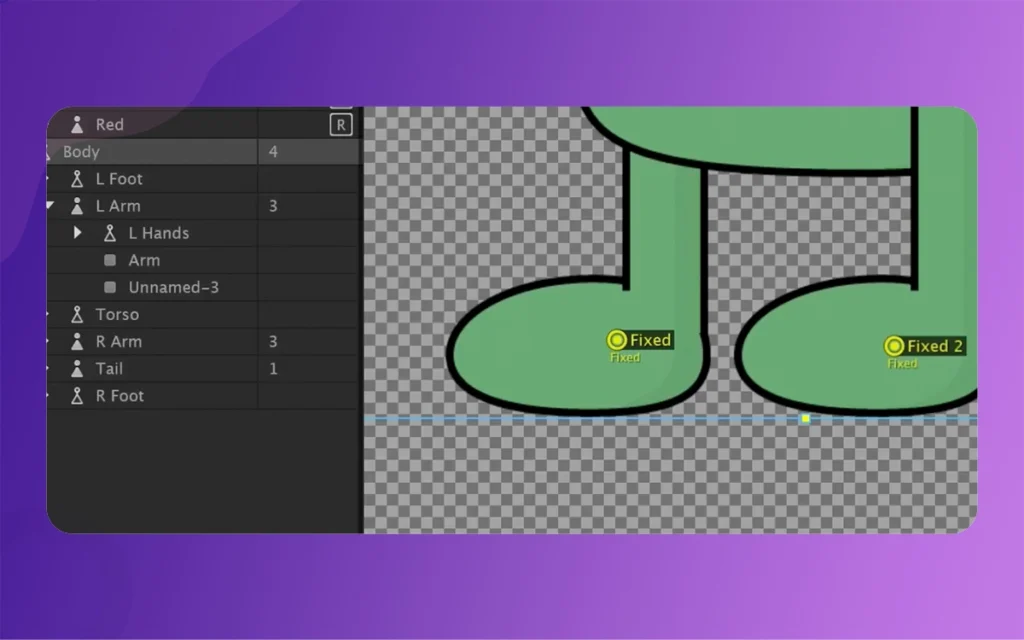Click the square icon beside Unnamed-3
Screen dimensions: 1024x640
coord(110,287)
